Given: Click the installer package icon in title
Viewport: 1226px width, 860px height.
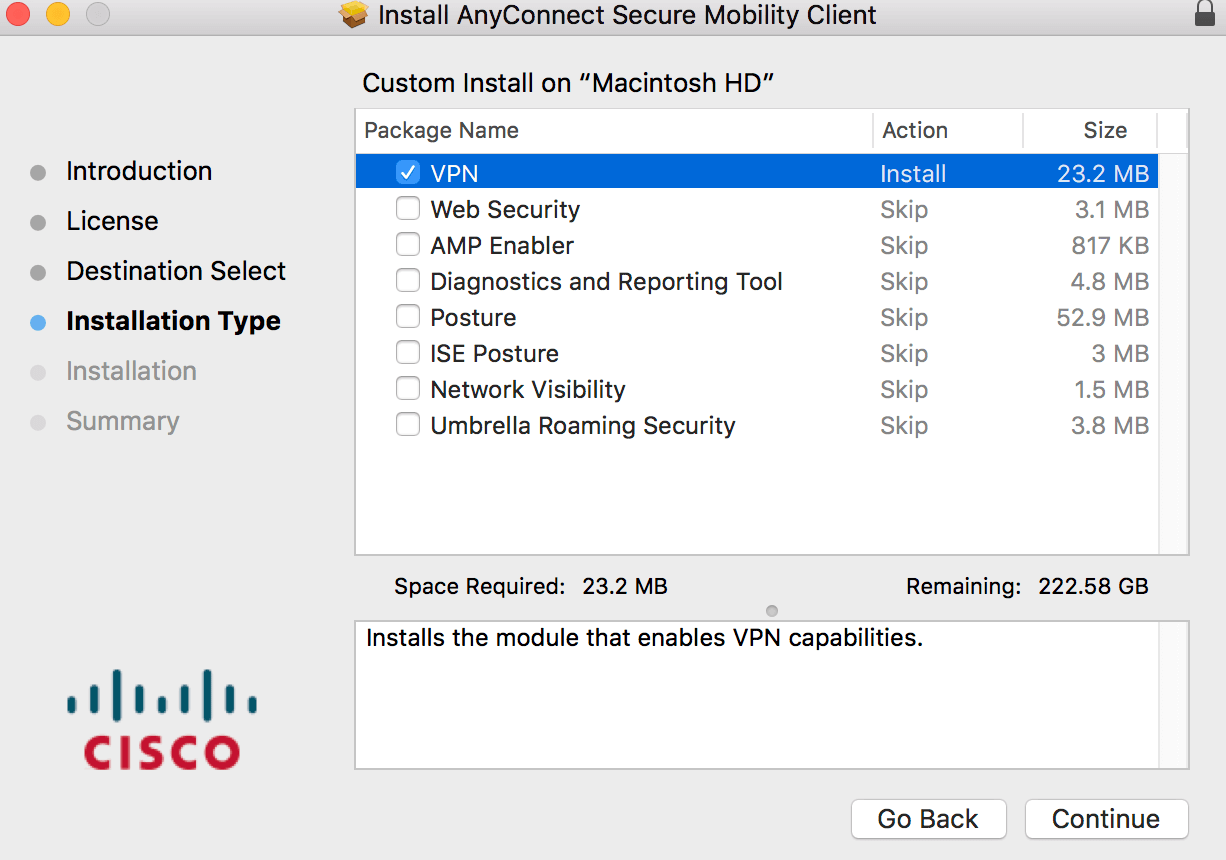Looking at the screenshot, I should (354, 15).
